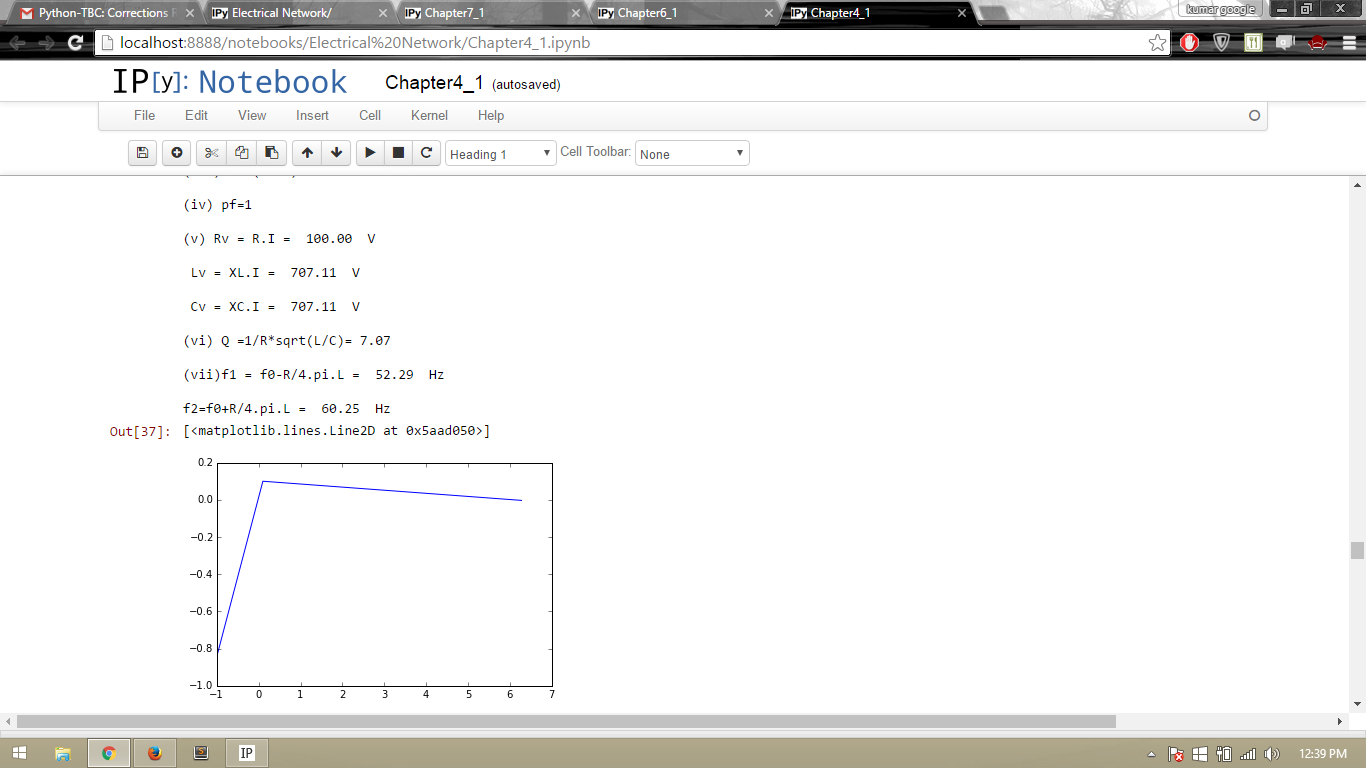Image resolution: width=1366 pixels, height=768 pixels.
Task: Bookmark the page with star icon
Action: click(1157, 43)
